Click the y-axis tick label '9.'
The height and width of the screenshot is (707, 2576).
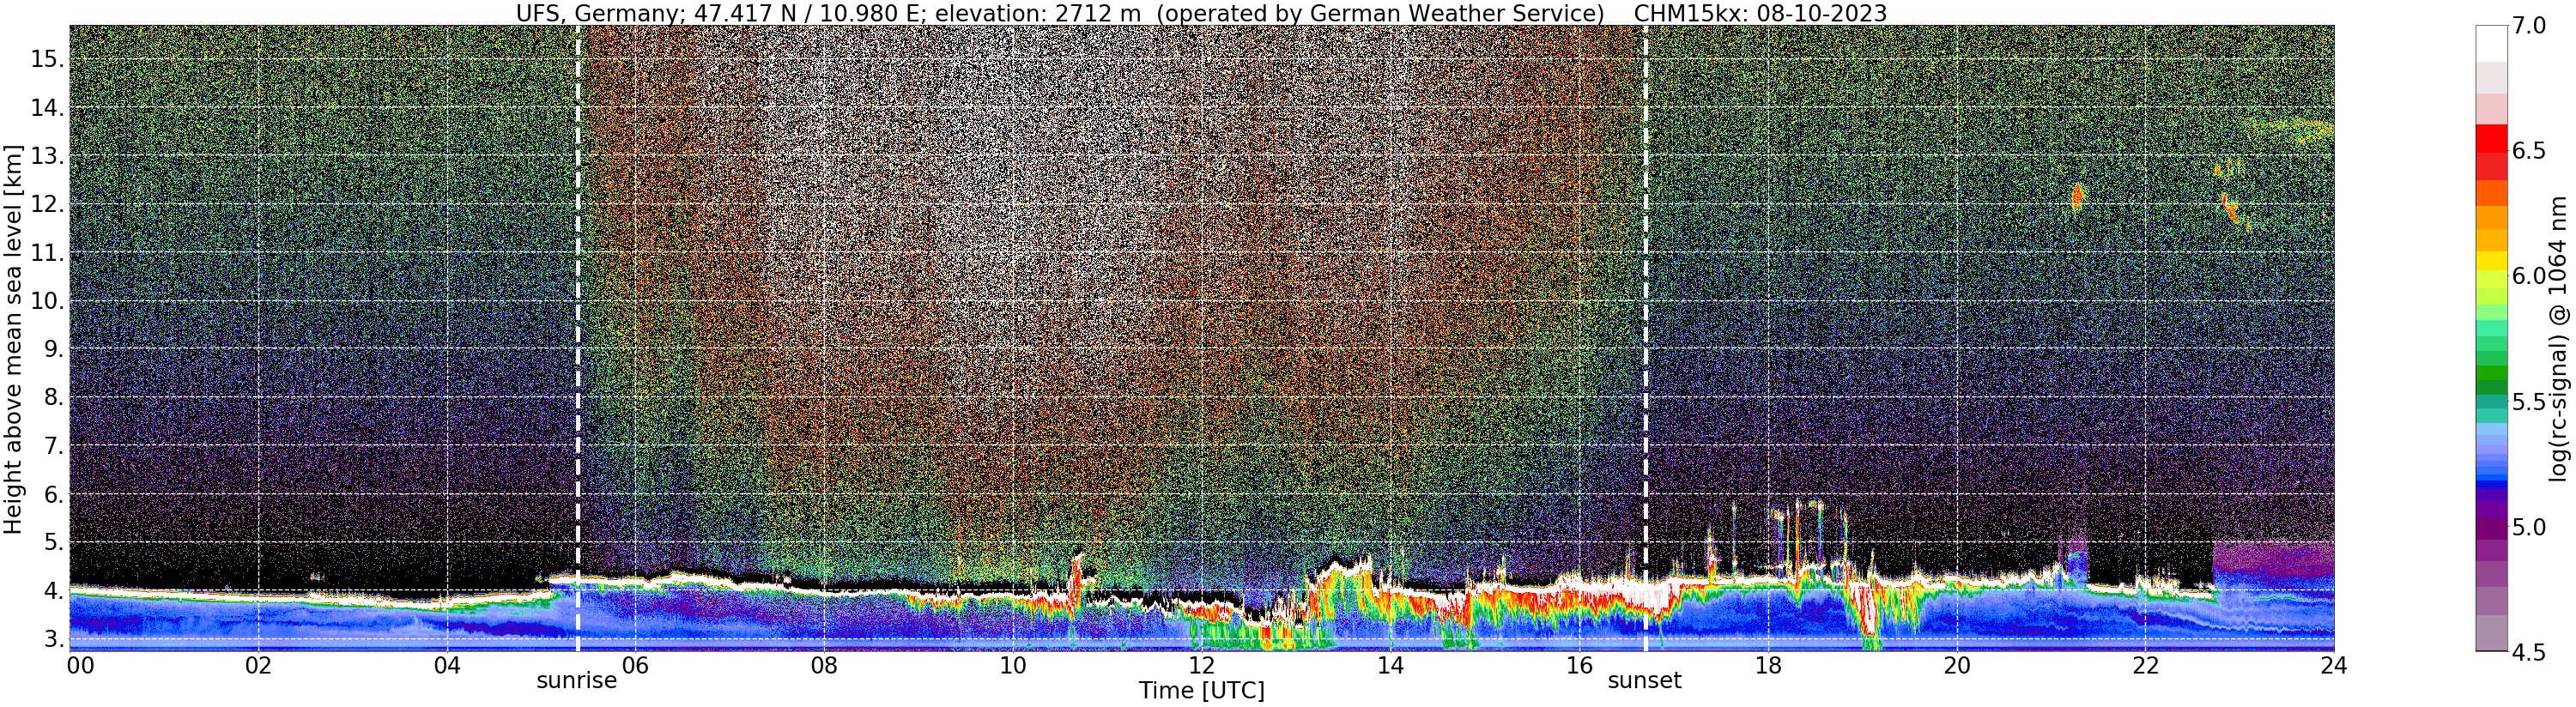pyautogui.click(x=54, y=350)
